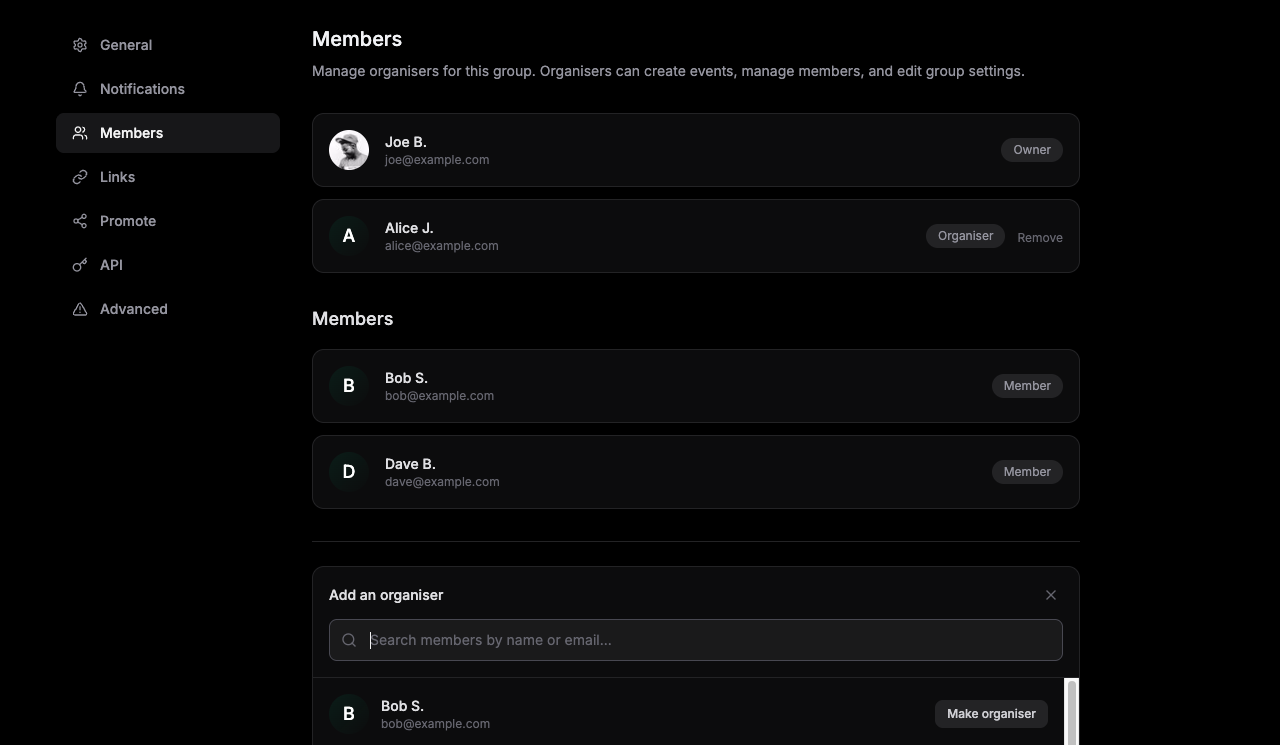Click the search magnifier icon
1280x745 pixels.
[349, 640]
